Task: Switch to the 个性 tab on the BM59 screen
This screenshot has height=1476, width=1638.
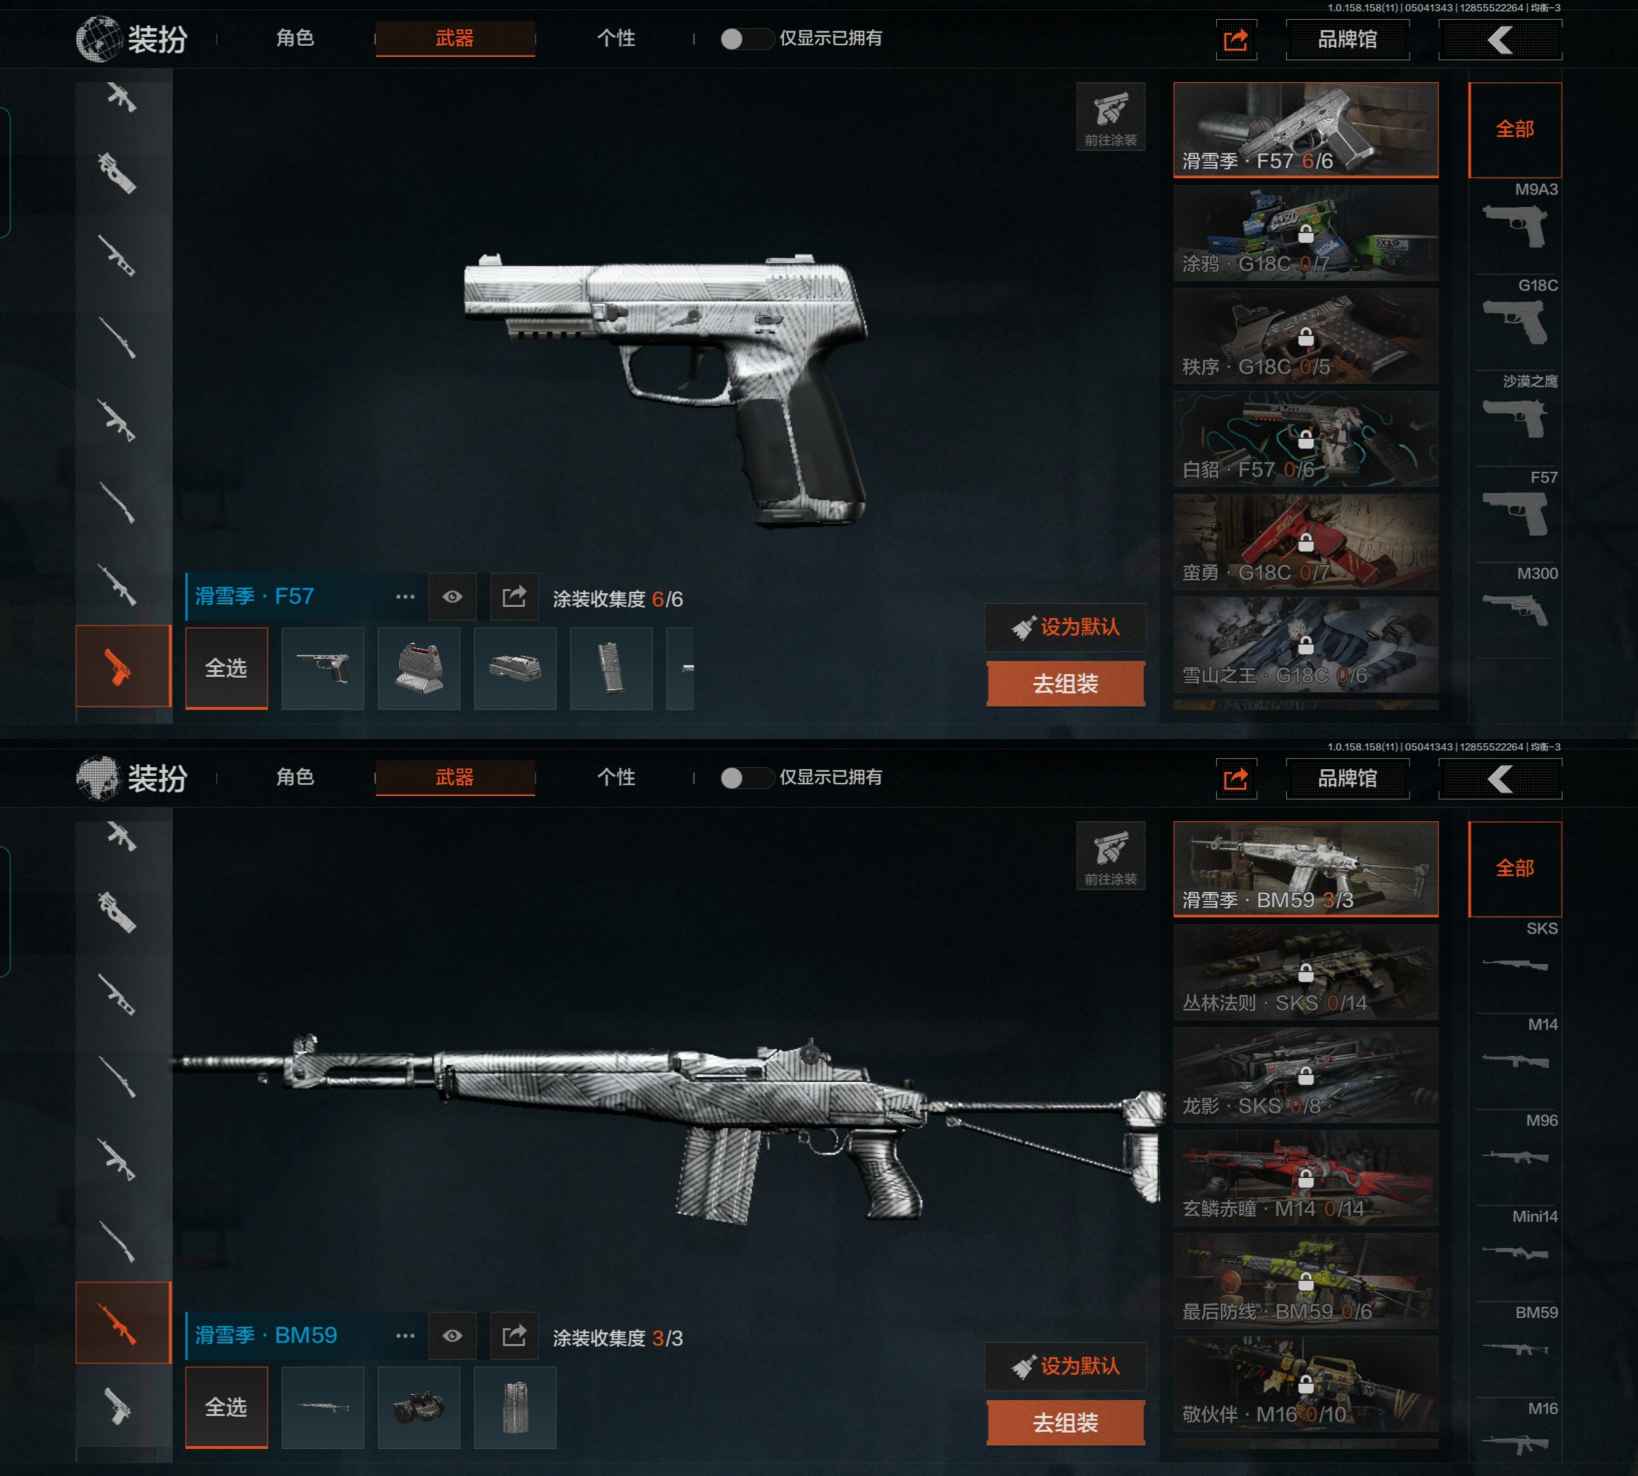Action: pos(616,777)
